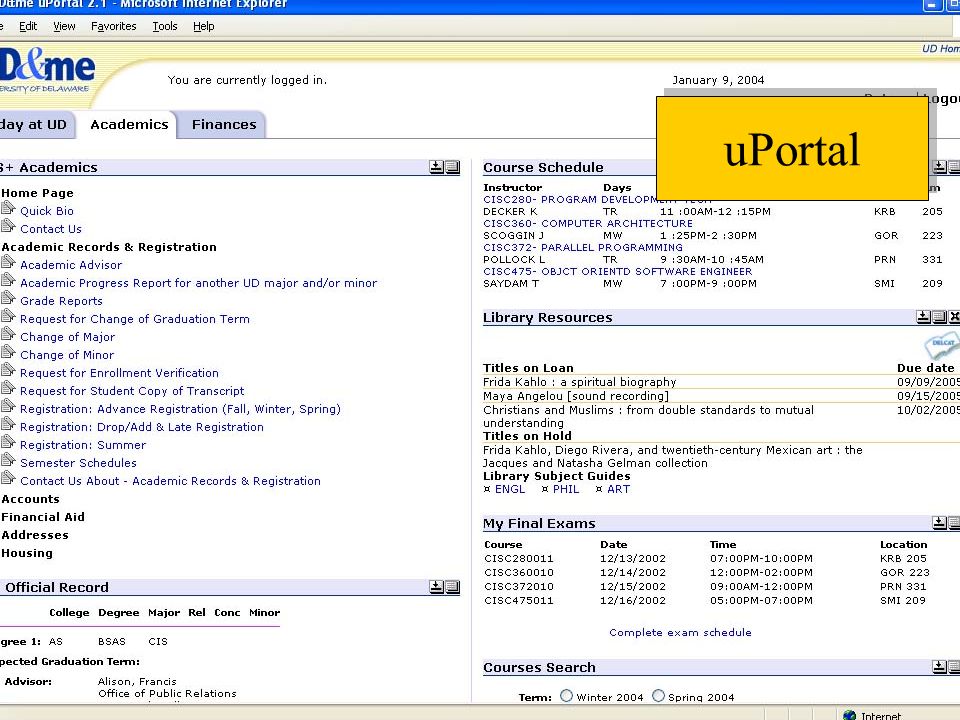The image size is (960, 720).
Task: Minimize the Official Record channel
Action: (x=436, y=587)
